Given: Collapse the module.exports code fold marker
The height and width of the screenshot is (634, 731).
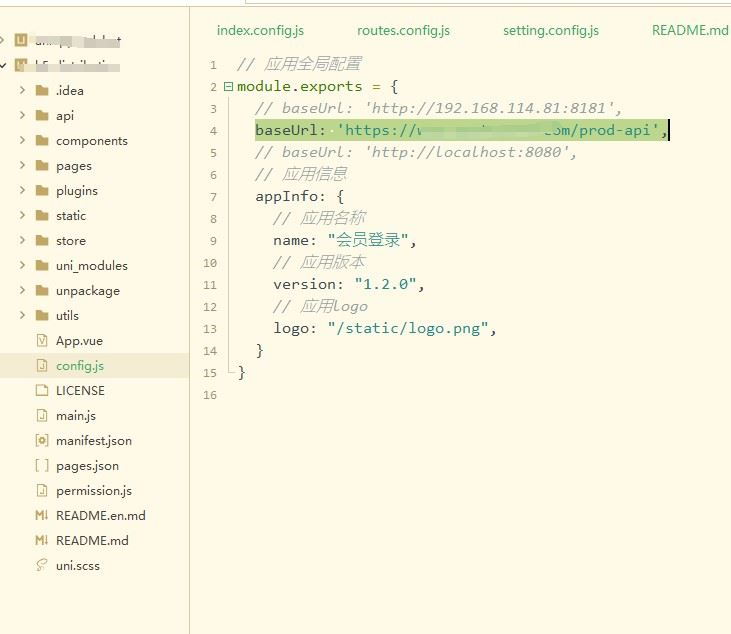Looking at the screenshot, I should point(228,86).
